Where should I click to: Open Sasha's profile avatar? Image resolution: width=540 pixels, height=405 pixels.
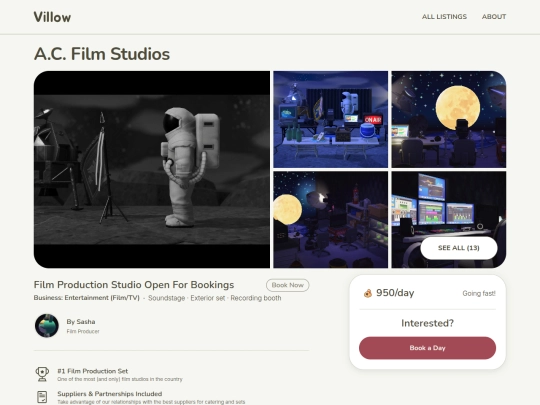[x=47, y=325]
